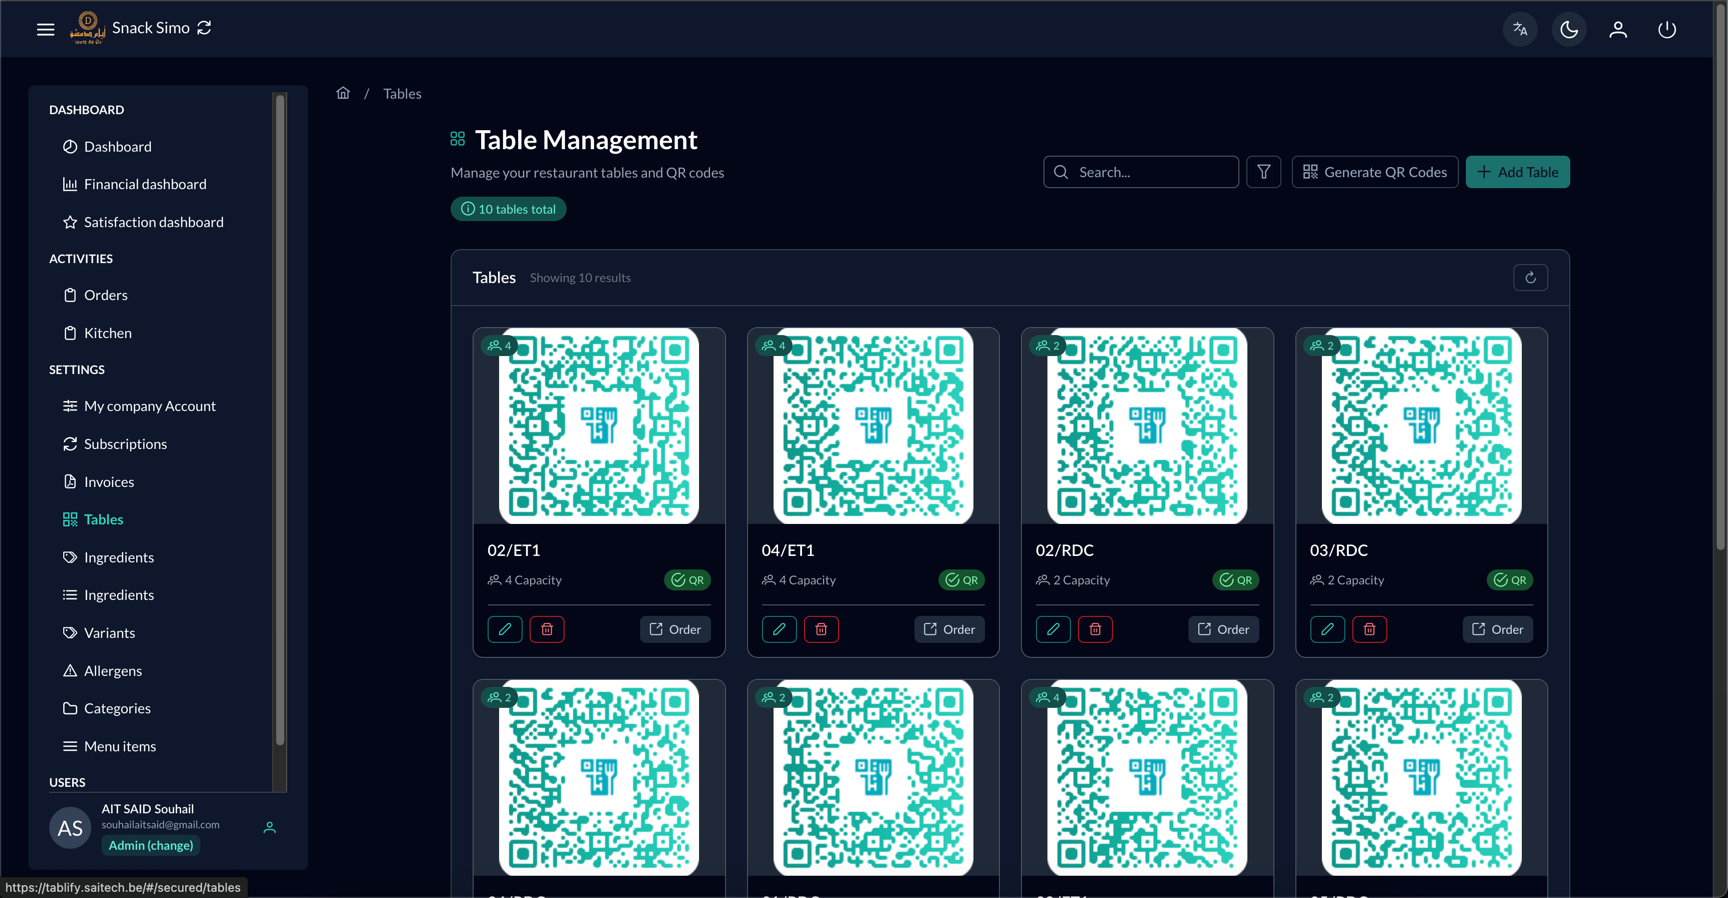
Task: Click the AS avatar in sidebar
Action: 70,828
